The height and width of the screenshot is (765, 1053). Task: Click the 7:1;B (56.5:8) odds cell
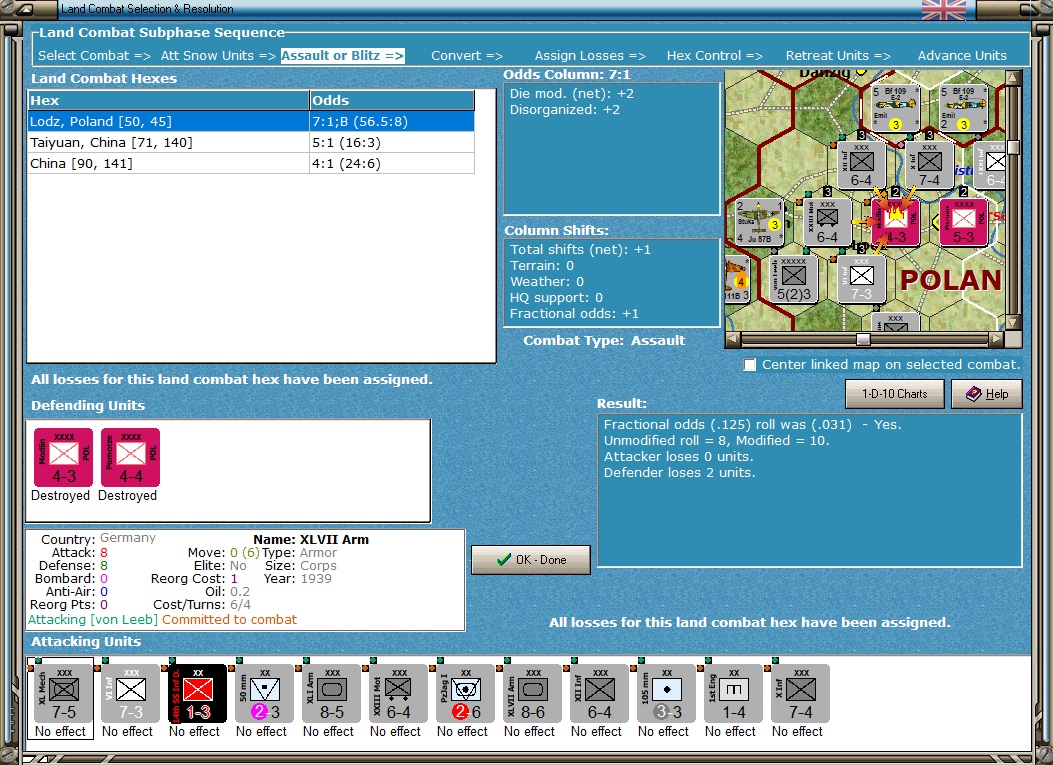click(x=392, y=122)
